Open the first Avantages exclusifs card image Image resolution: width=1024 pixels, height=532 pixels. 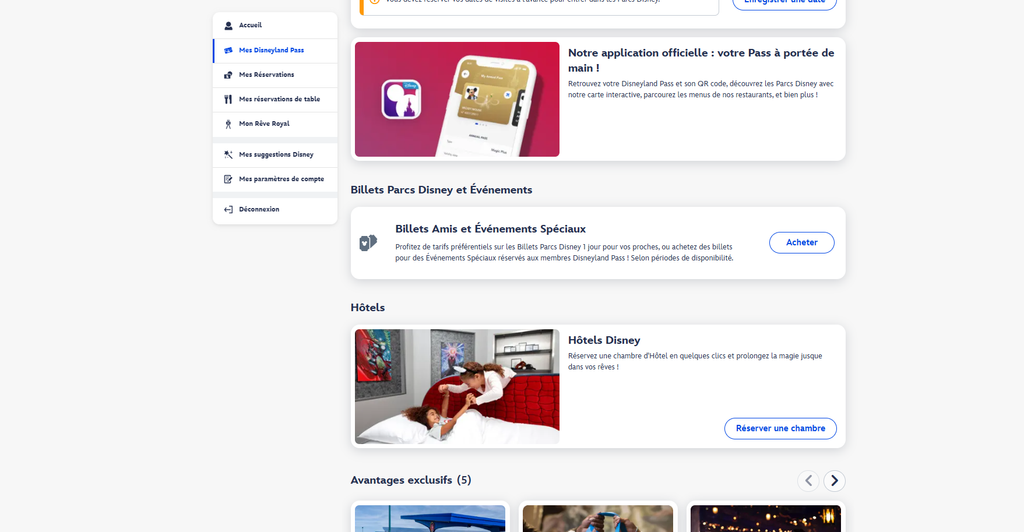tap(430, 518)
